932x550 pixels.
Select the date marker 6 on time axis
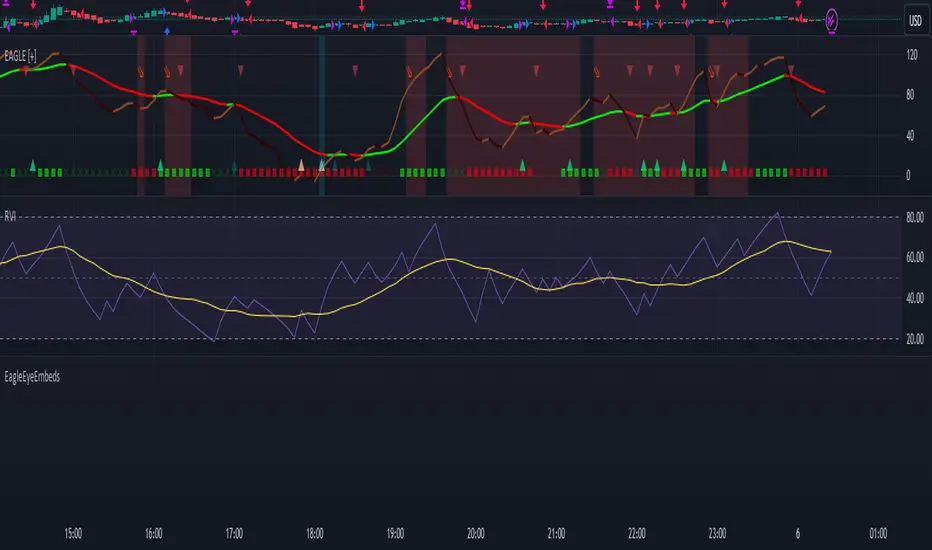pos(799,532)
